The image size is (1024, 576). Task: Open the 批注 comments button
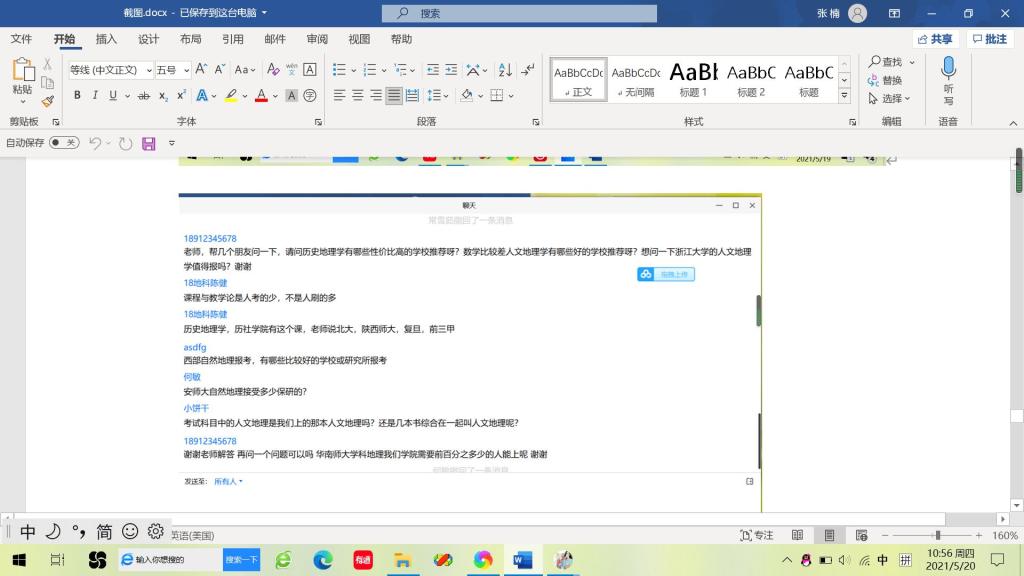pos(989,39)
